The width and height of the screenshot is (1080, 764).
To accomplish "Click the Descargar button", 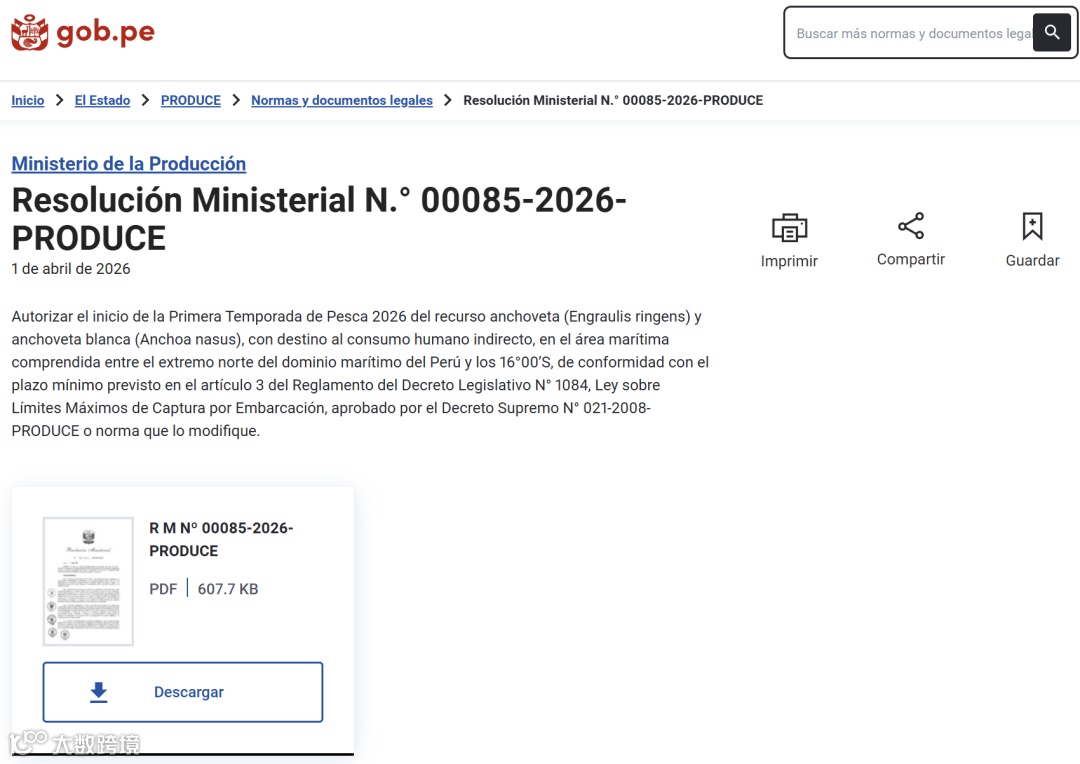I will click(183, 692).
